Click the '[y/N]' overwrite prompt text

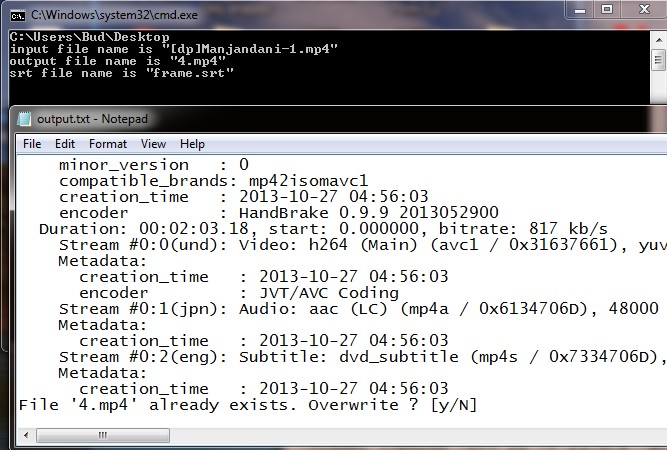(453, 404)
